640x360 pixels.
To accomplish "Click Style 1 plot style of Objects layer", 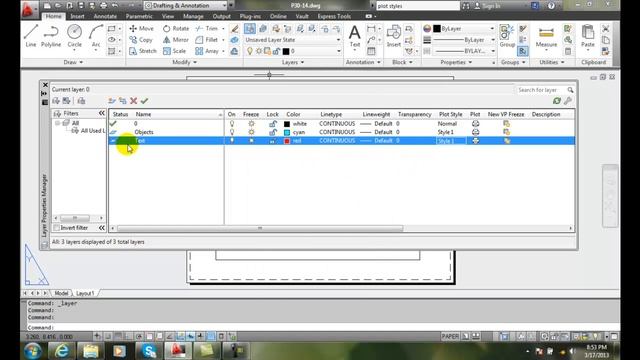I will (446, 132).
